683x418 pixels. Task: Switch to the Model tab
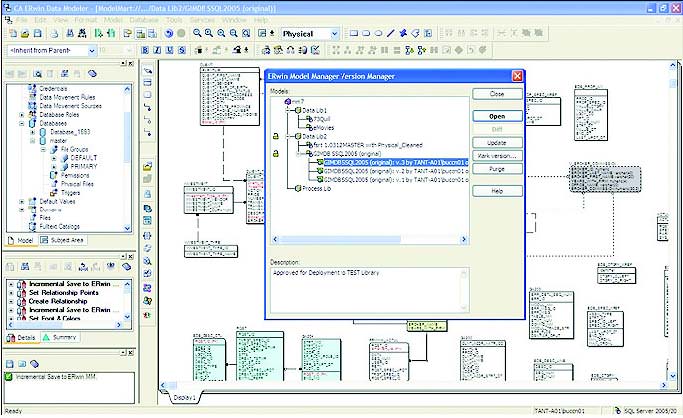click(x=21, y=240)
